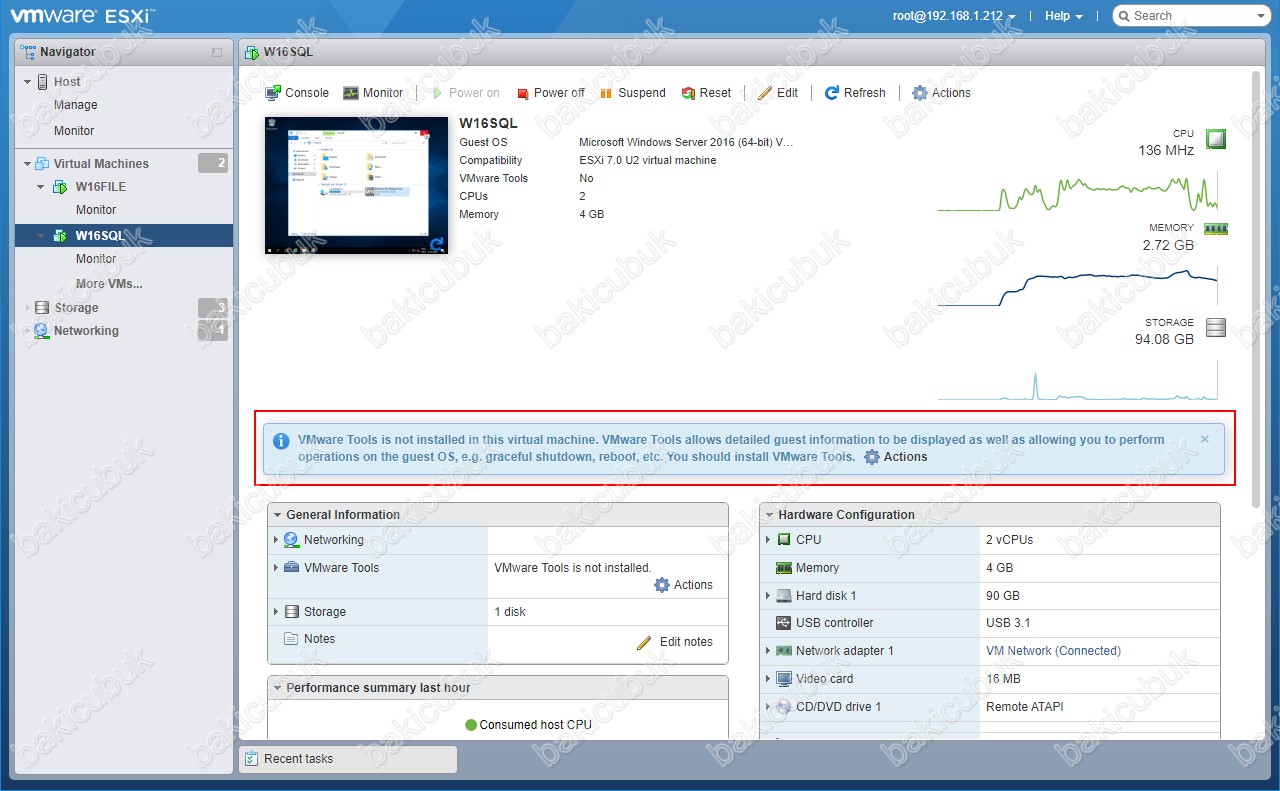Click the info icon in banner
The image size is (1280, 791).
281,441
